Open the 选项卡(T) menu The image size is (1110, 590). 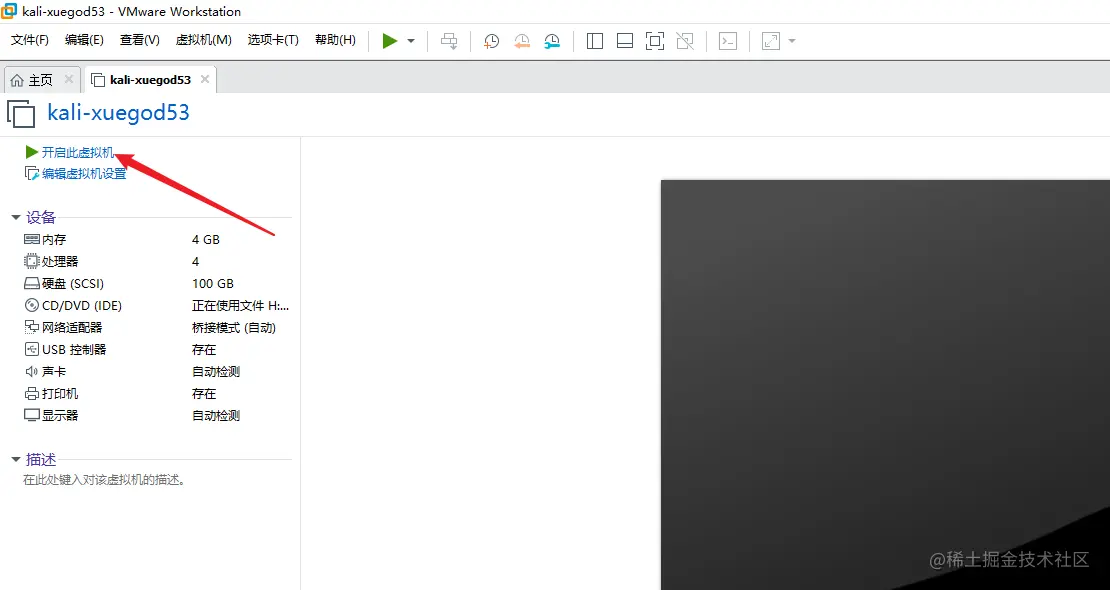coord(273,40)
